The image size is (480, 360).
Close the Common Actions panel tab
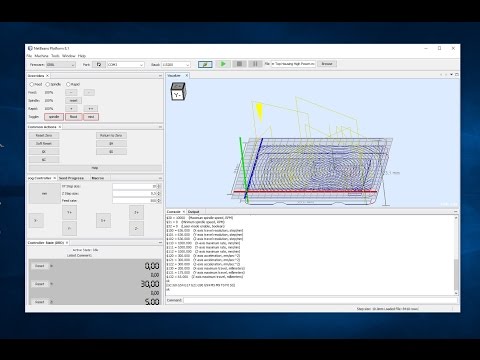(x=60, y=127)
